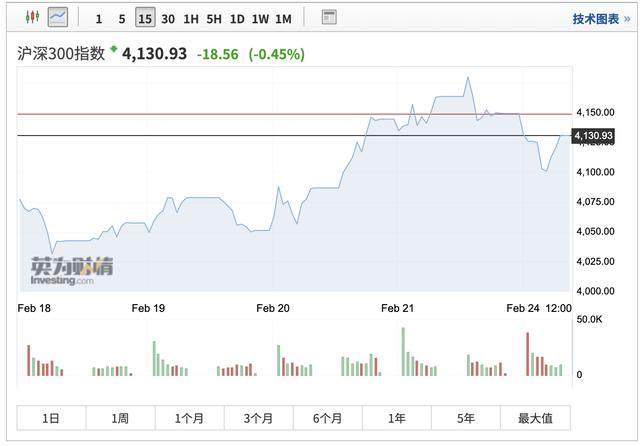Set chart interval to 1W
Image resolution: width=640 pixels, height=446 pixels.
260,18
